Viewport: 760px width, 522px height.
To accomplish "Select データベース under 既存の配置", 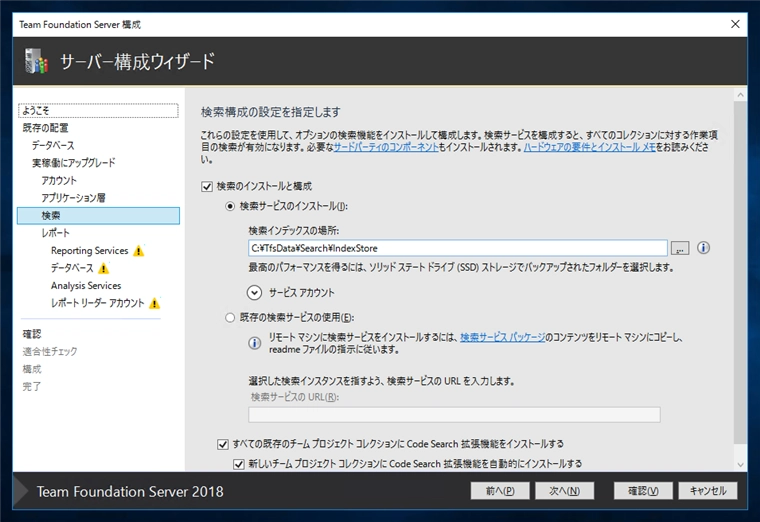I will point(53,145).
